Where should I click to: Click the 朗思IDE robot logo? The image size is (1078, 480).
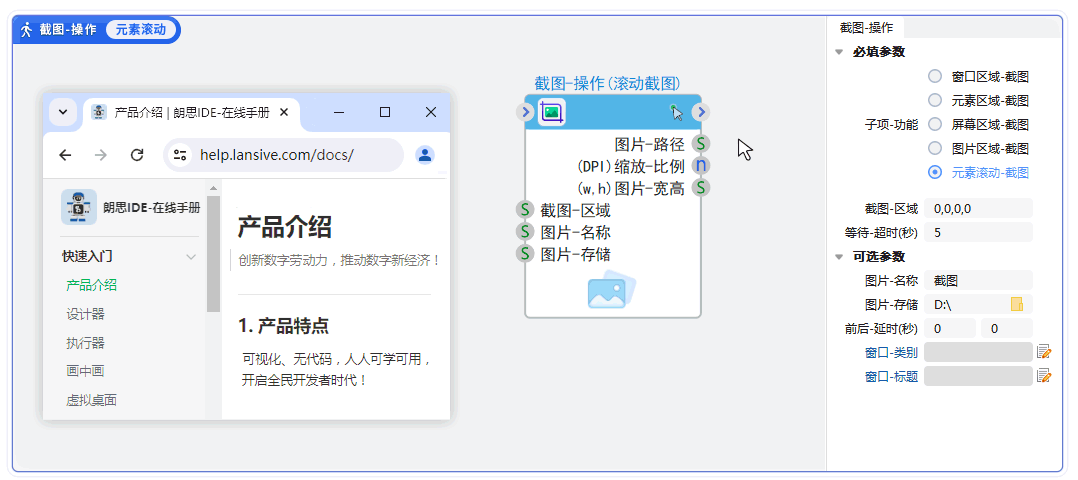pyautogui.click(x=79, y=207)
